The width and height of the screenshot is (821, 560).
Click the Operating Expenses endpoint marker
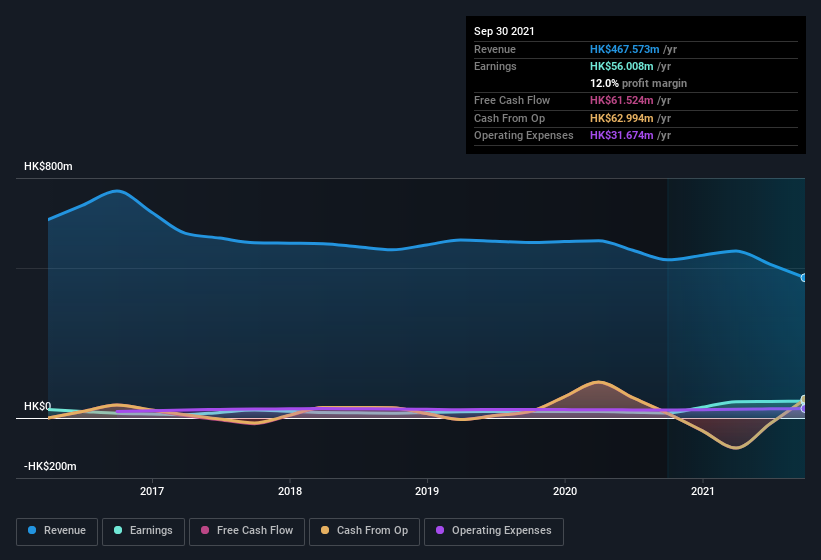804,408
